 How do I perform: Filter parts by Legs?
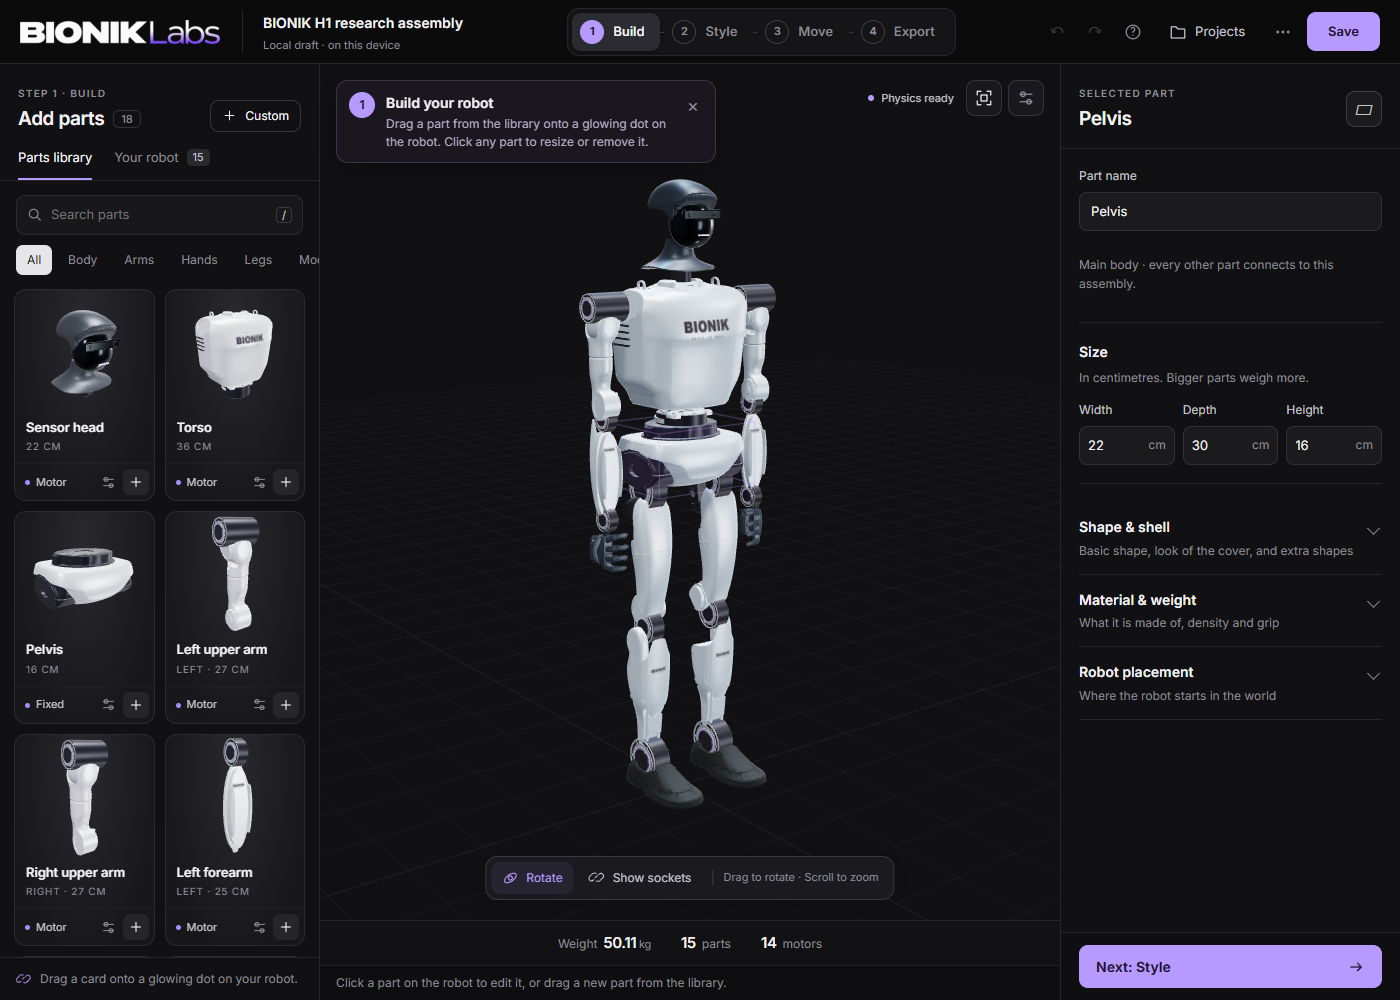coord(258,260)
